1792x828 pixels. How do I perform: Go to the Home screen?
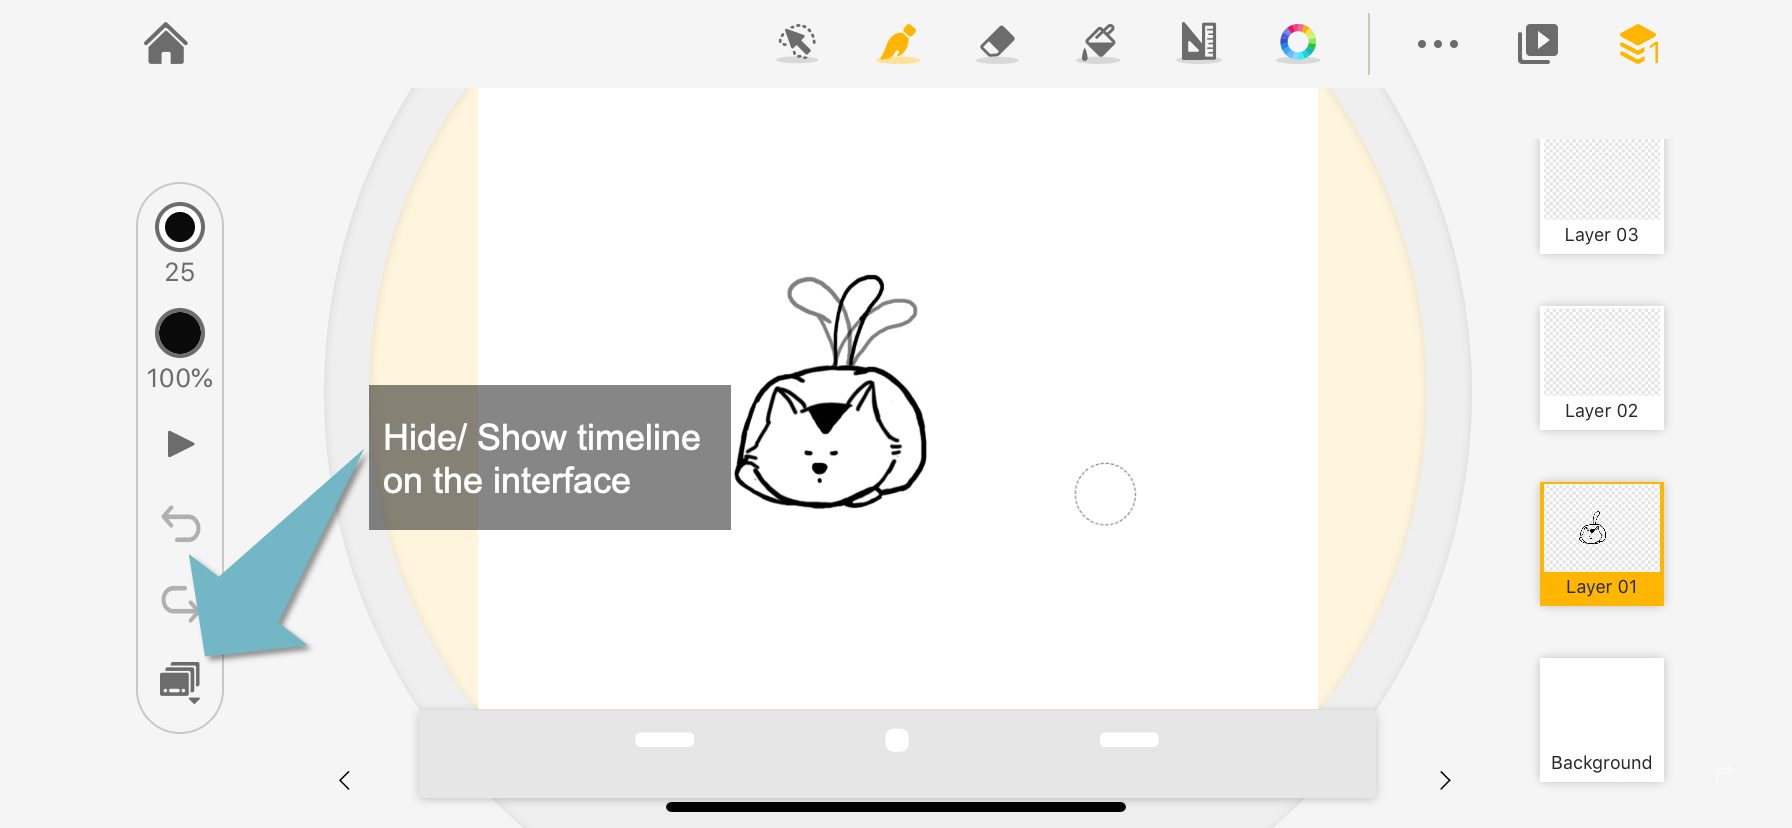pyautogui.click(x=166, y=44)
